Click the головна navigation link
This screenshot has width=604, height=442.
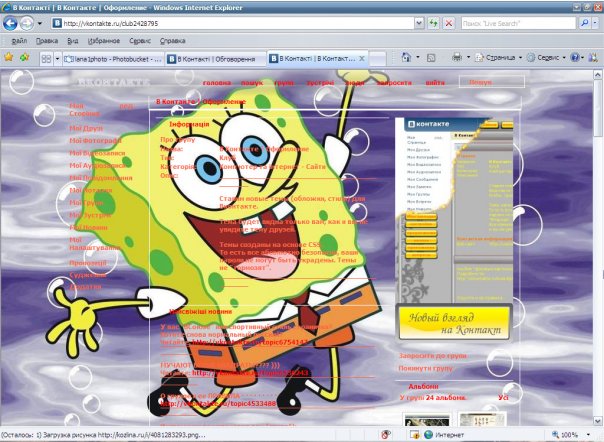click(x=217, y=82)
